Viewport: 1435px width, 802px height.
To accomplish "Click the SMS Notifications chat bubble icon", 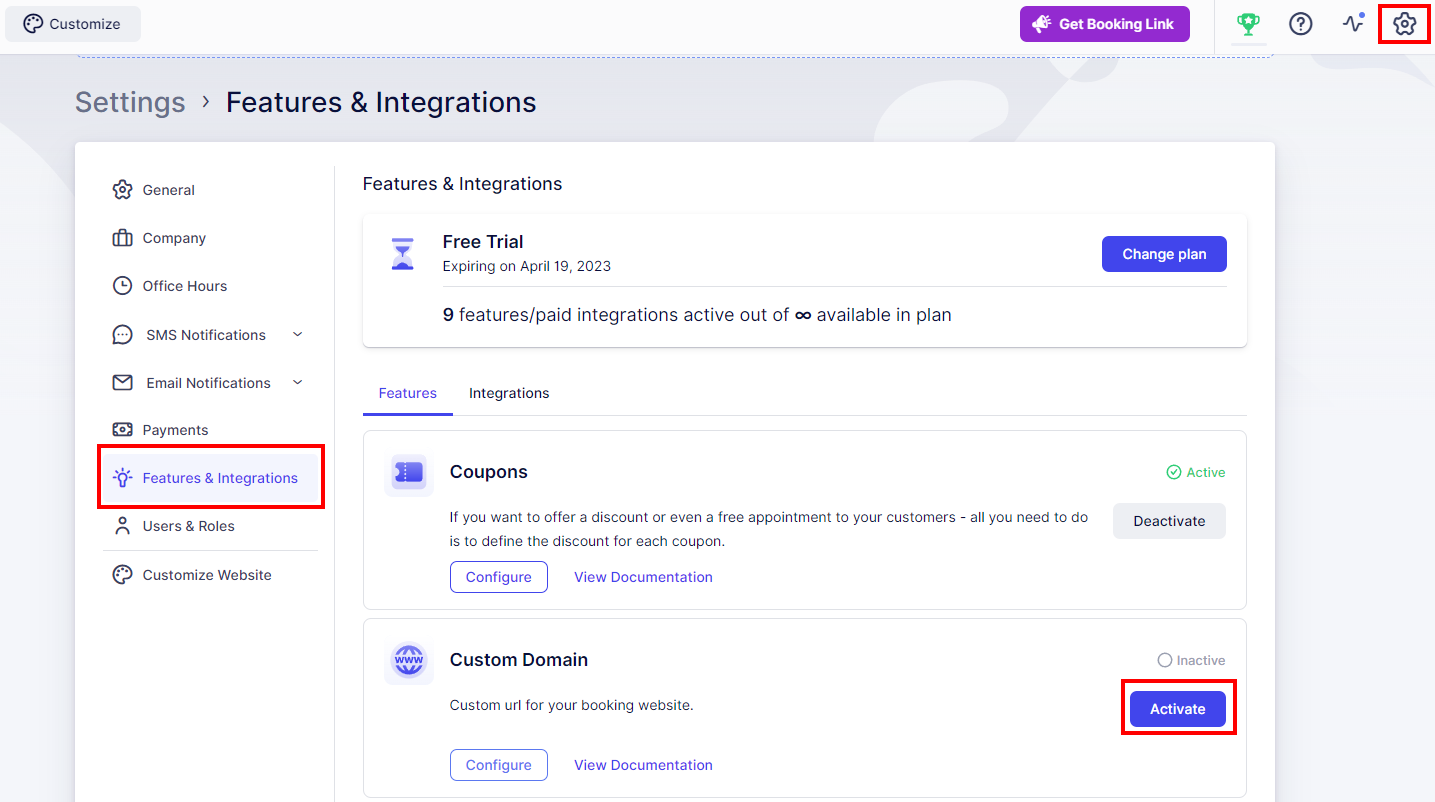I will pyautogui.click(x=122, y=335).
